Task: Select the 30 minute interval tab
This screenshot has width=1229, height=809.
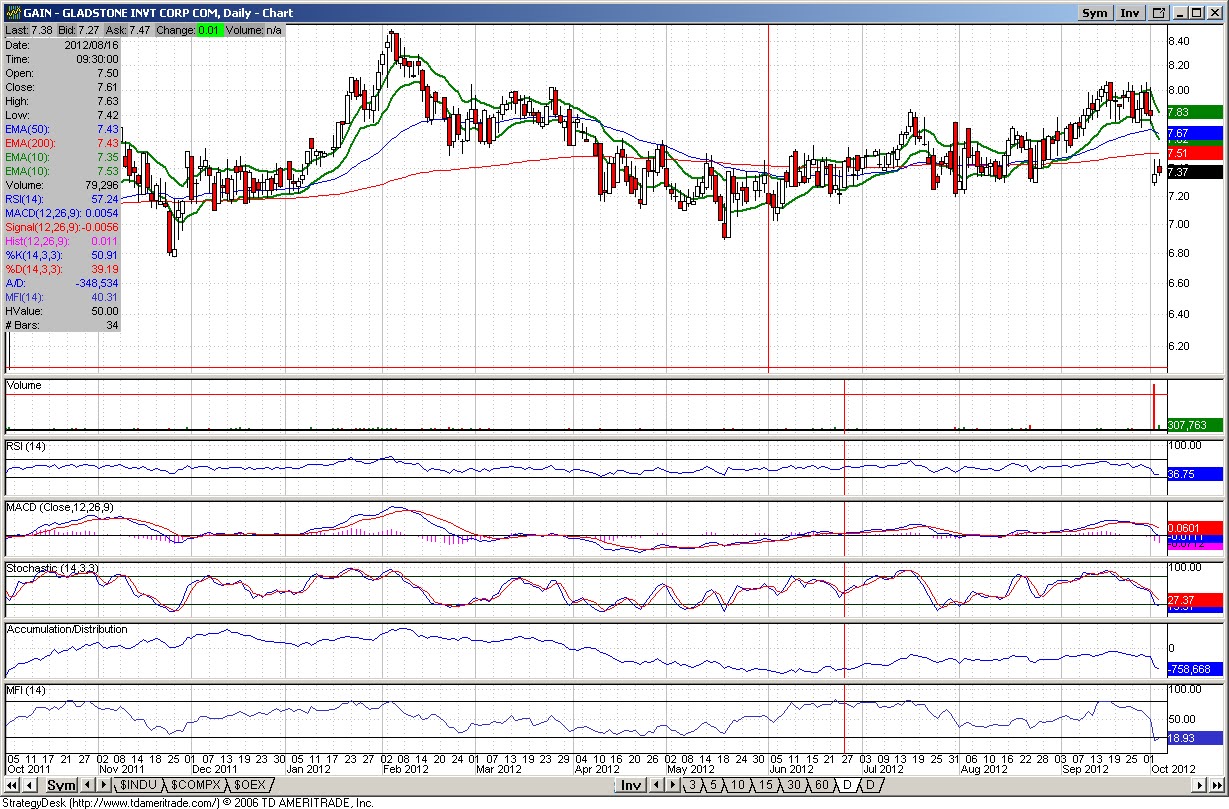Action: click(793, 785)
